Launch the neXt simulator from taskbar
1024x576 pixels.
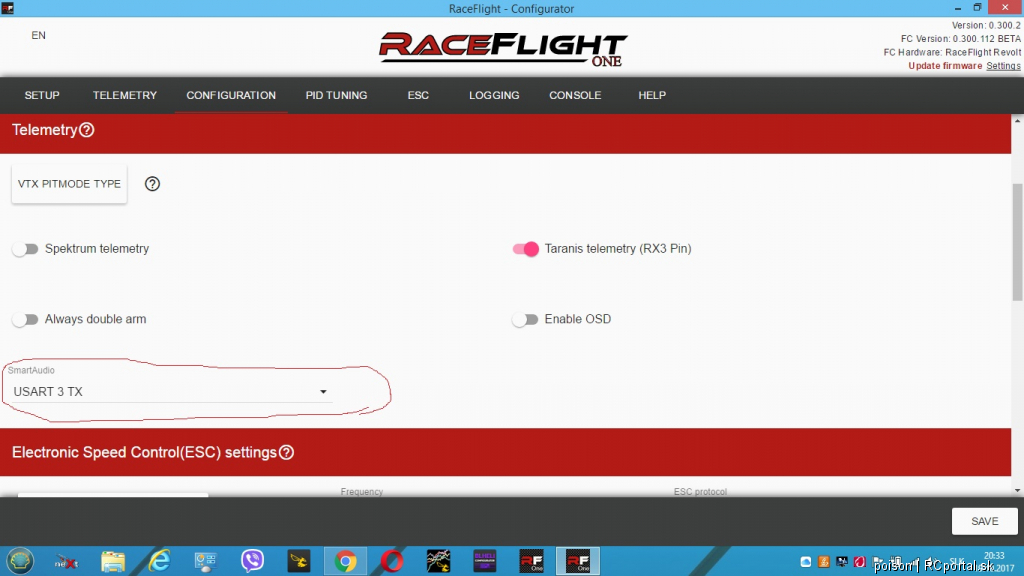pyautogui.click(x=66, y=561)
